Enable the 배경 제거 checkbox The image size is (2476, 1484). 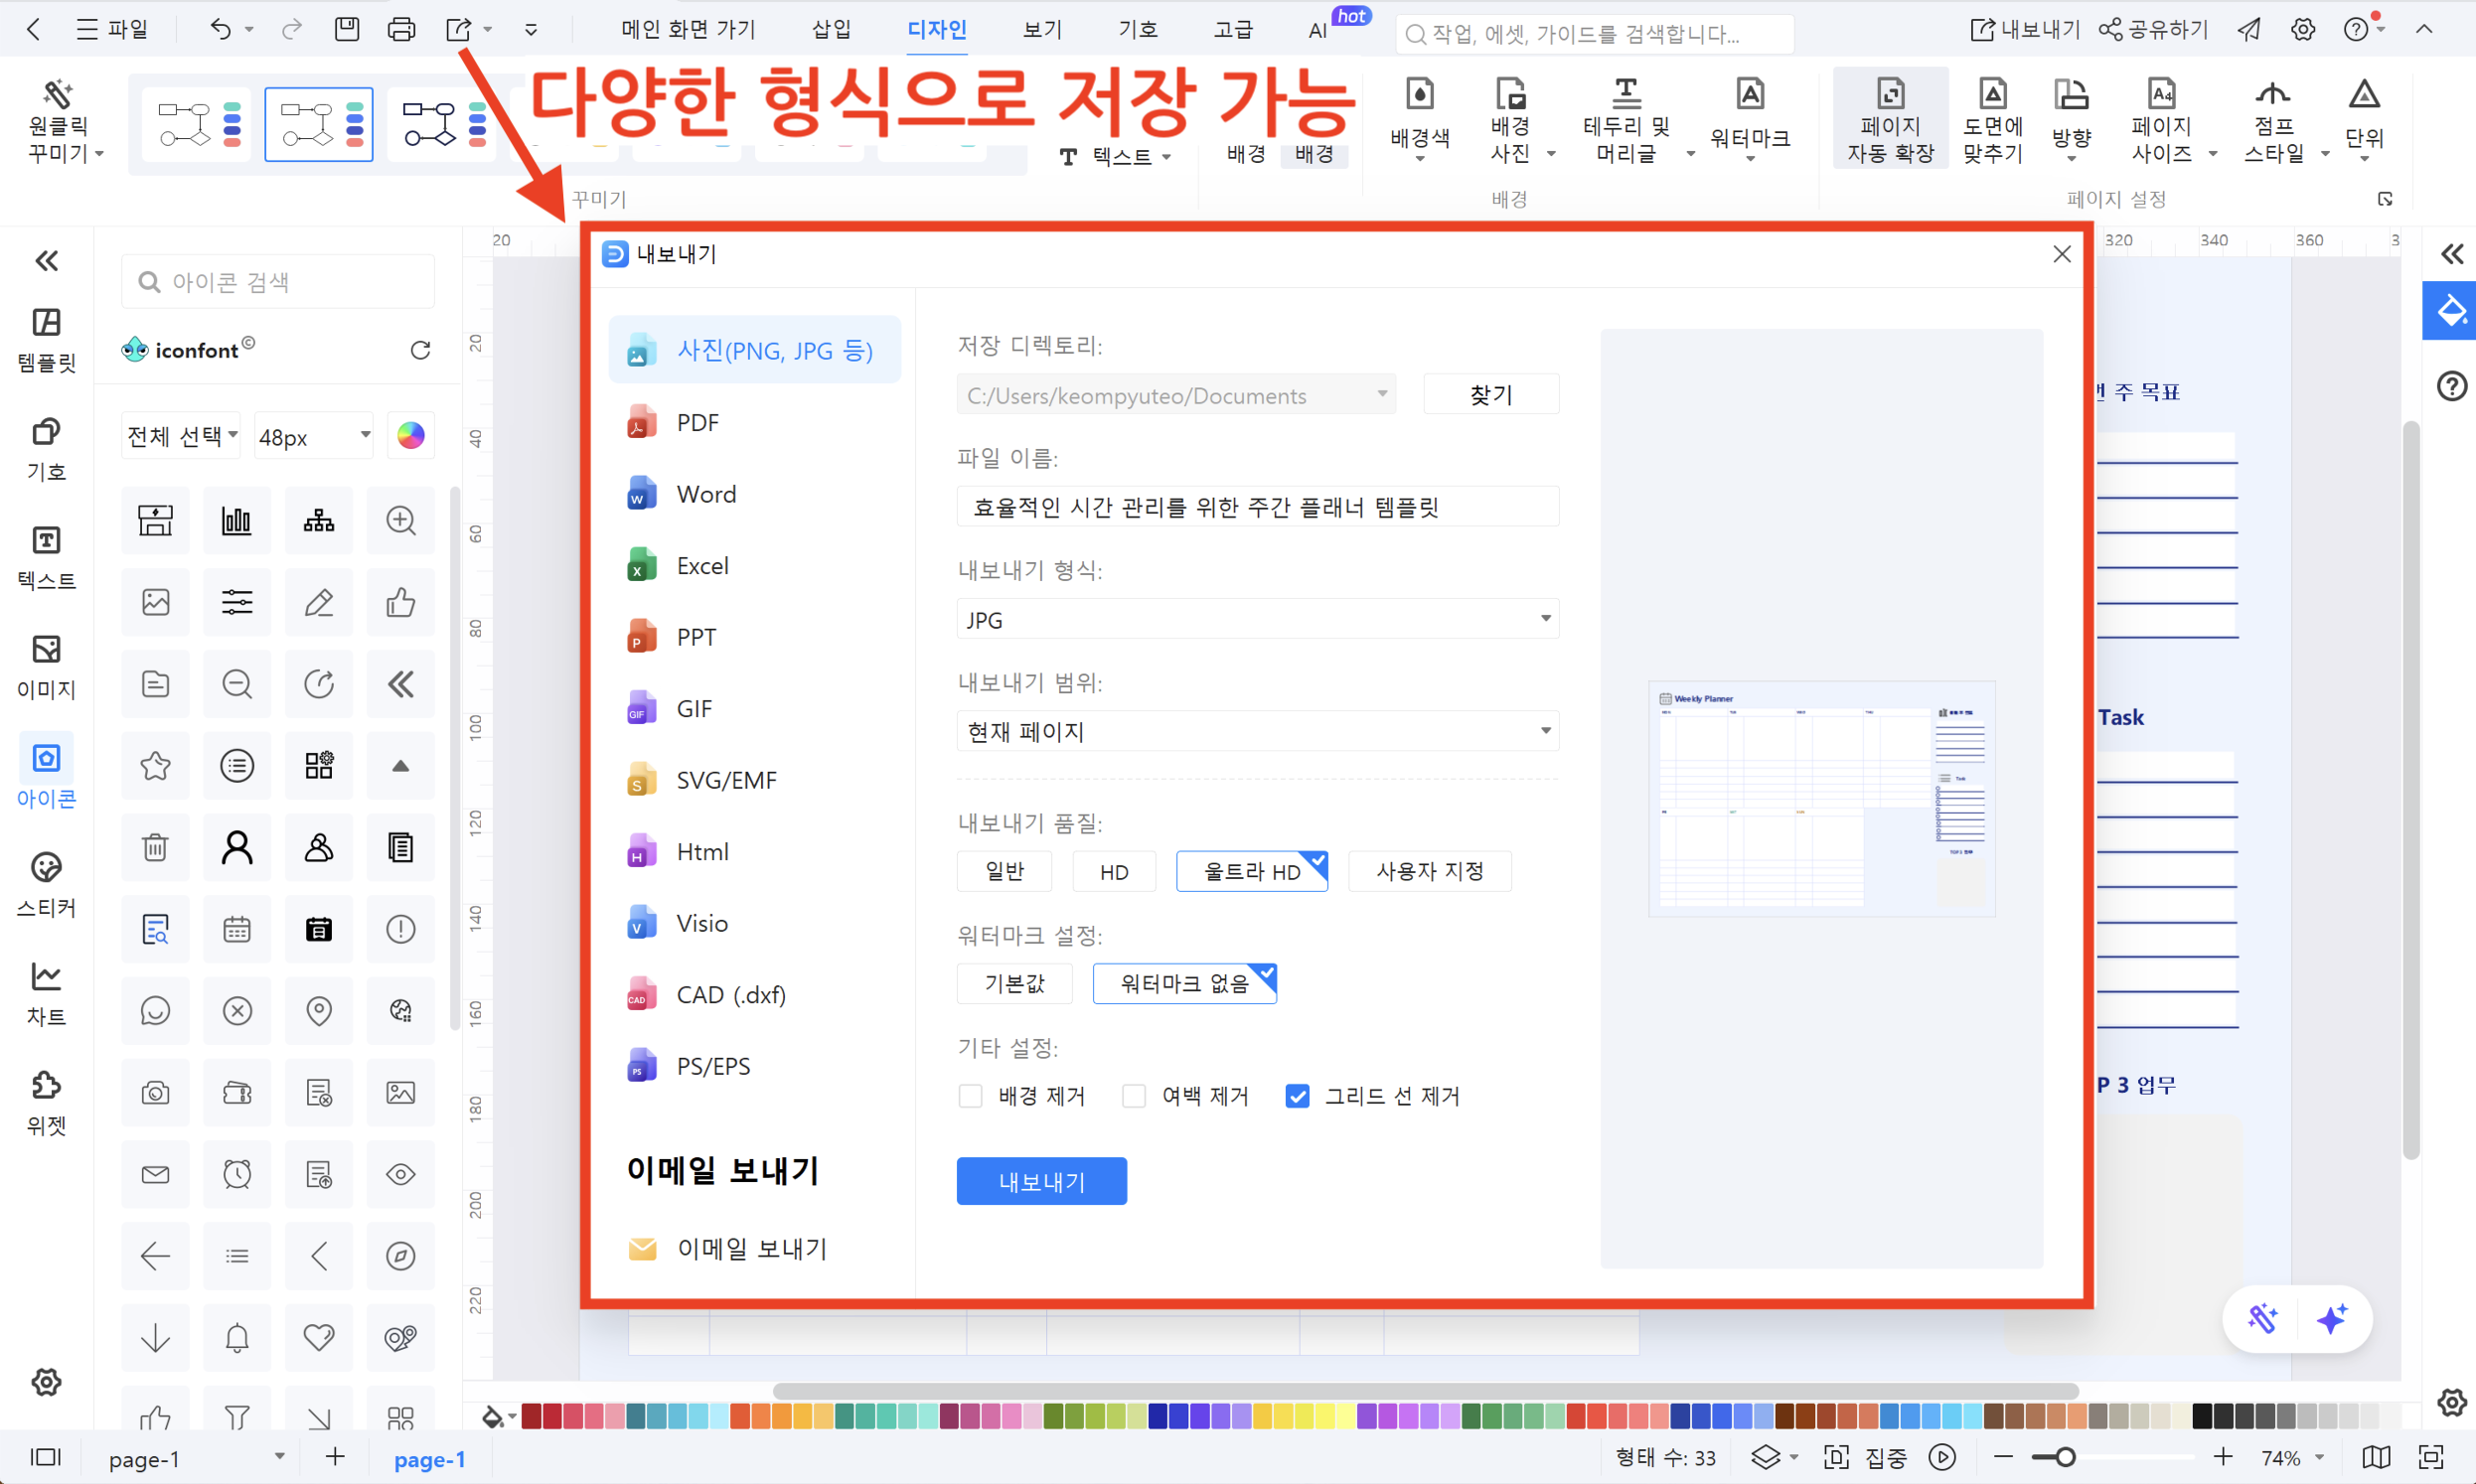tap(970, 1096)
